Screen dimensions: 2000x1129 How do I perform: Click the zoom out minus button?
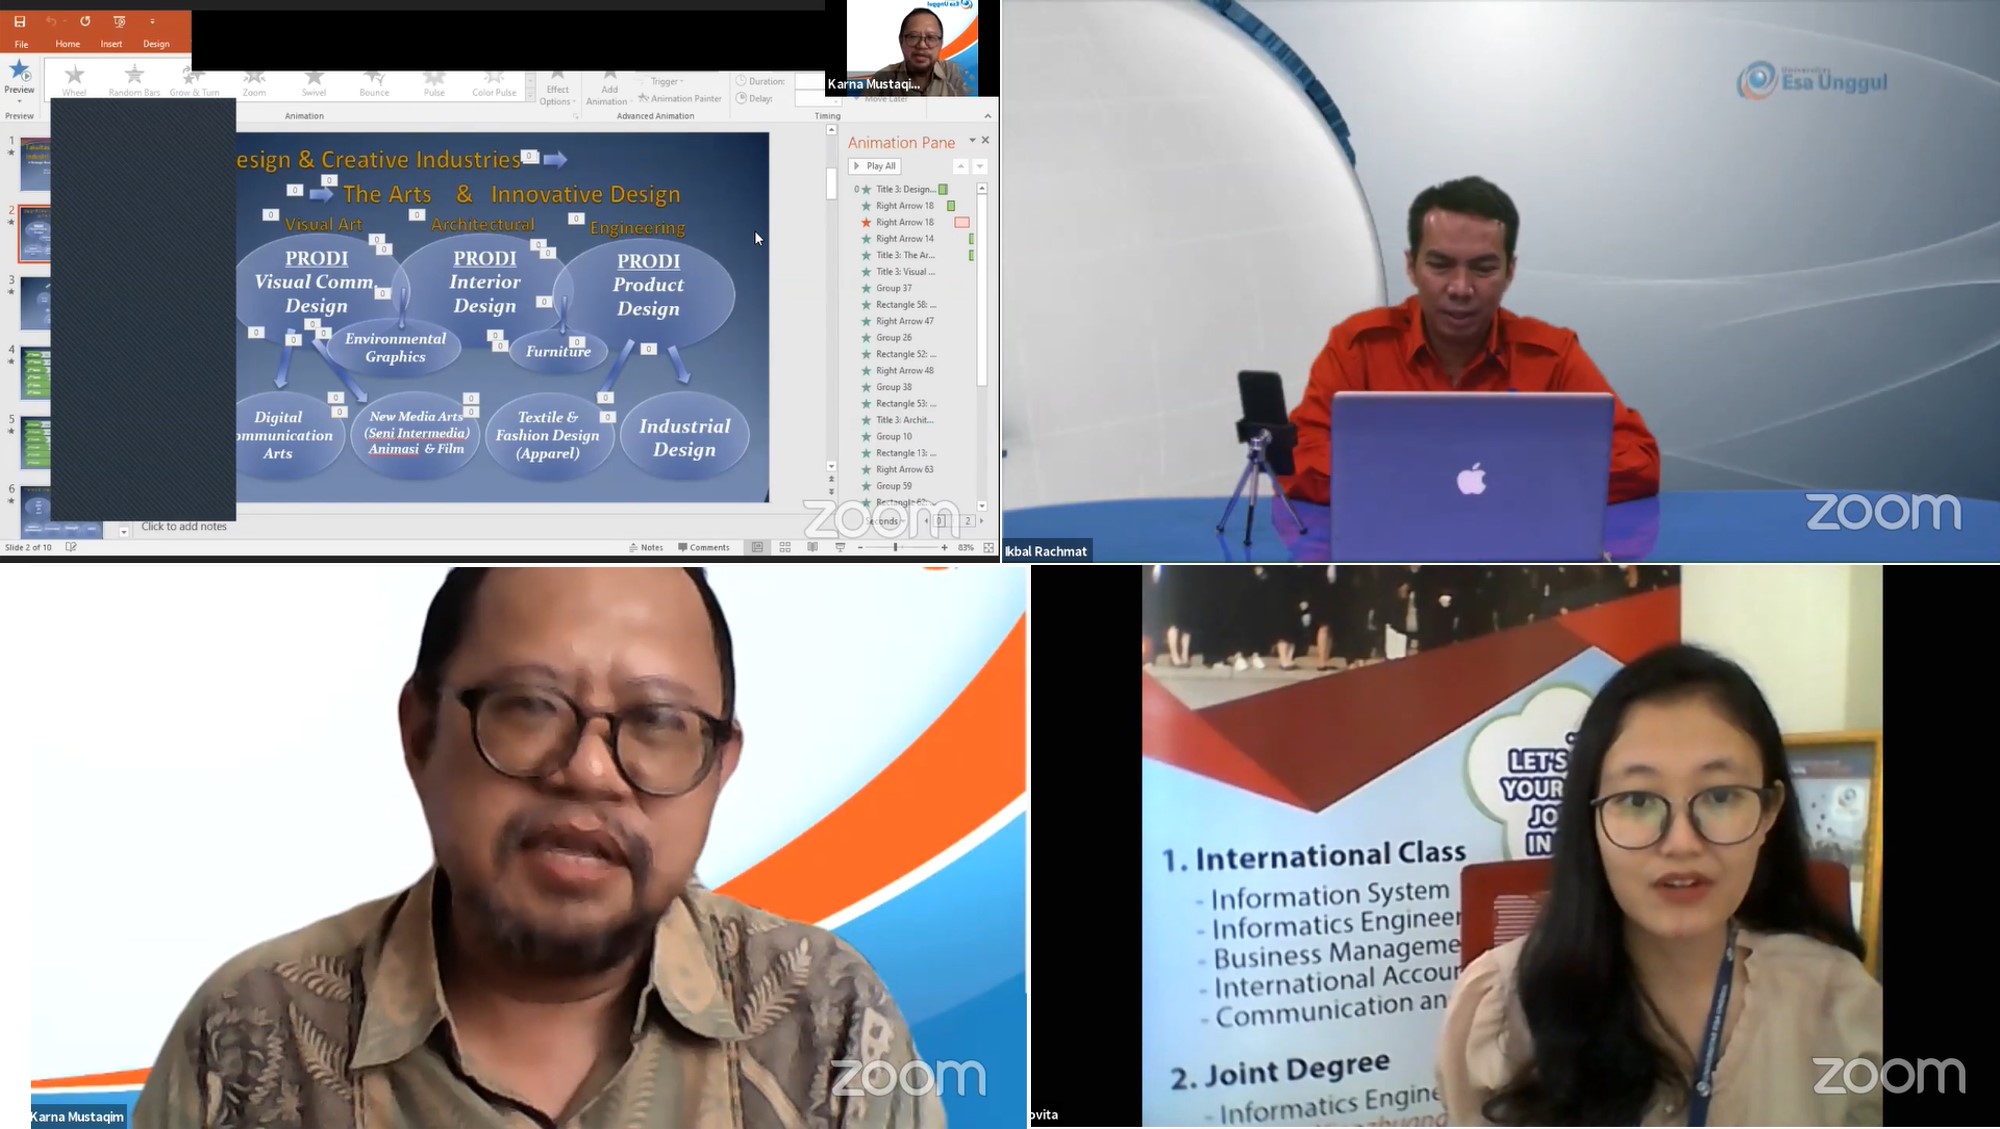[860, 547]
